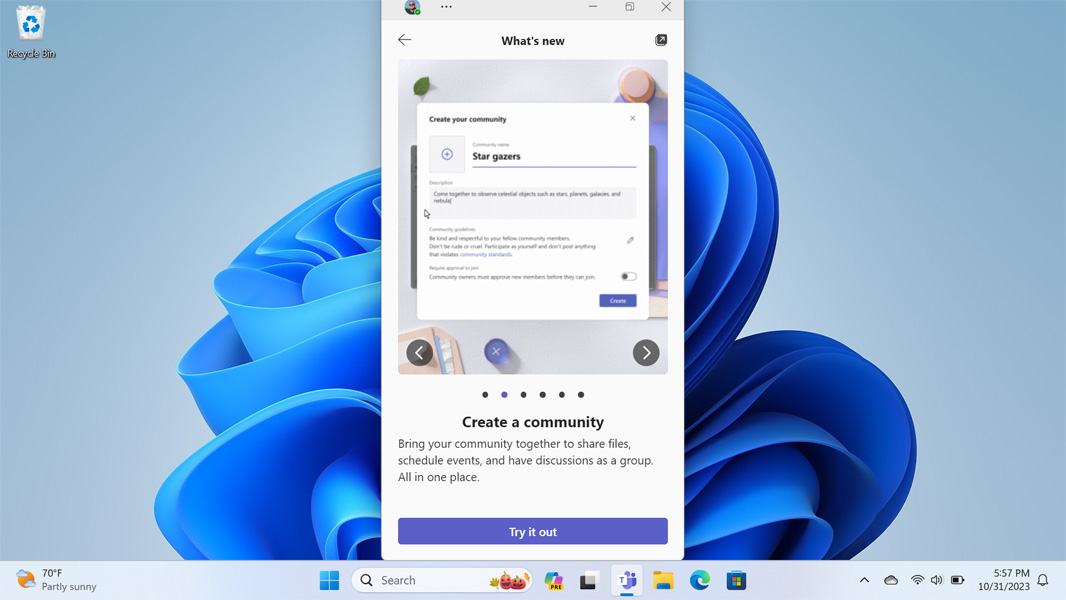Select the last carousel page dot
The width and height of the screenshot is (1066, 600).
(581, 395)
